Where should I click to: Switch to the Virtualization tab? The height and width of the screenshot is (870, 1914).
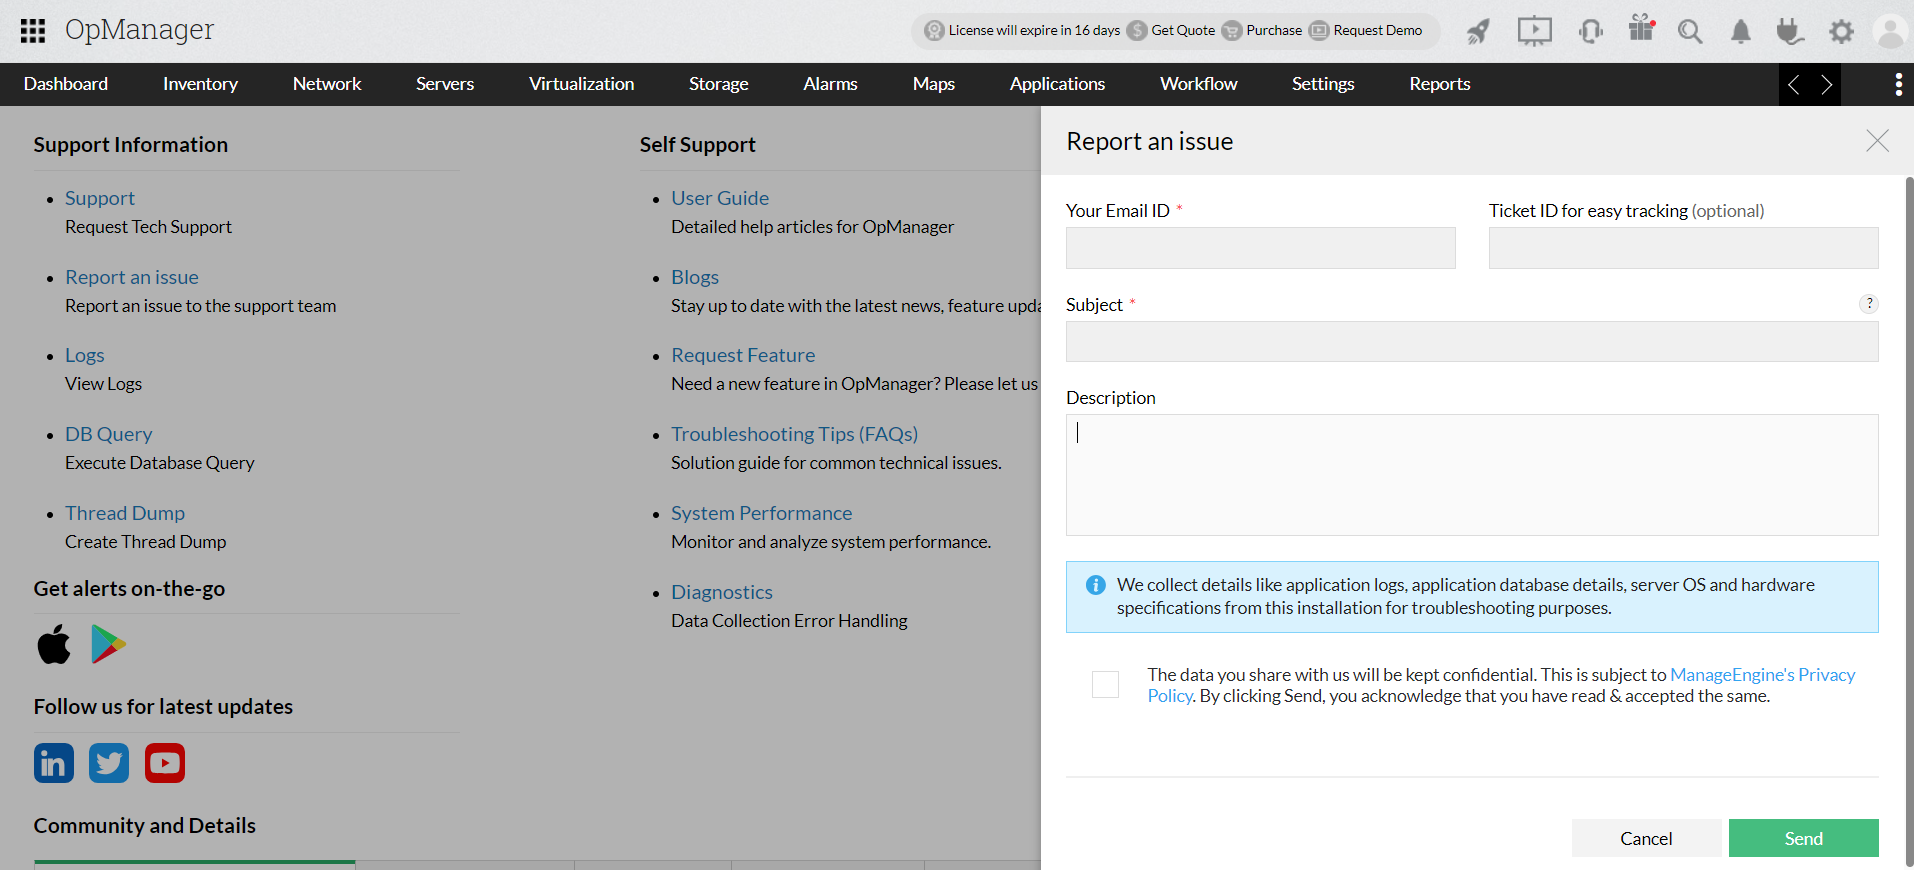click(x=581, y=84)
